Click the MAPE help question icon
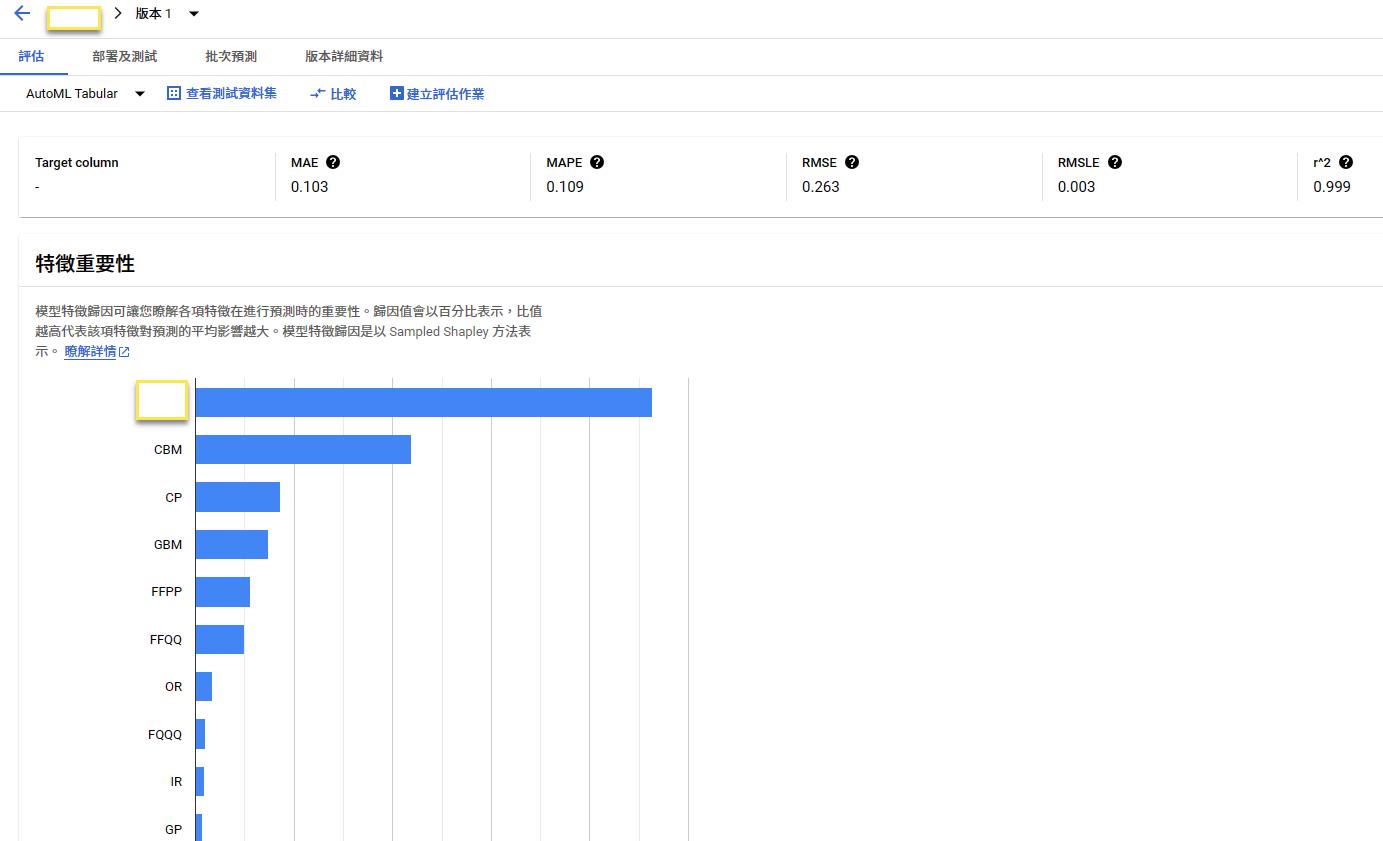The image size is (1383, 841). pos(597,162)
